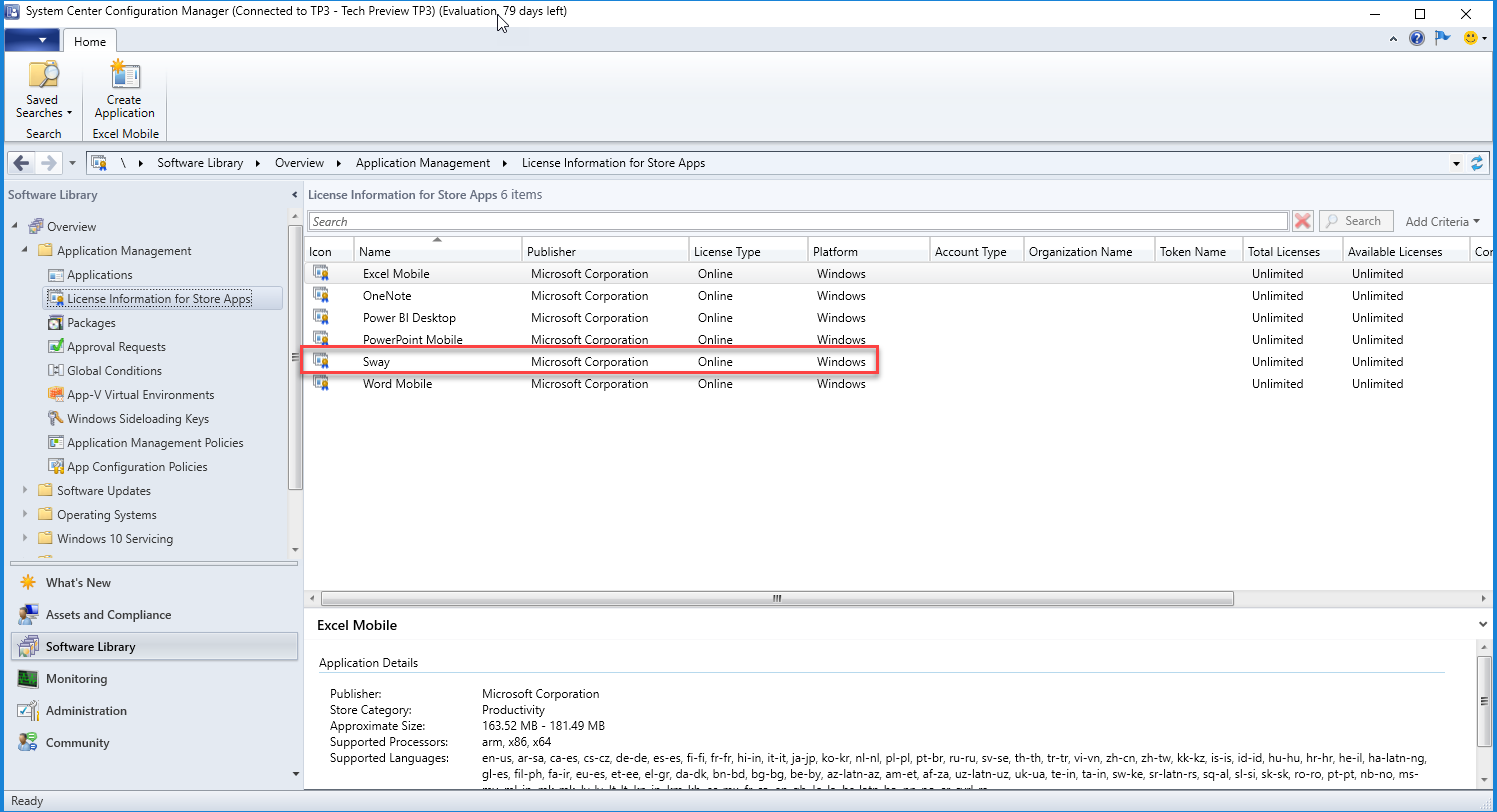Open the navigation history dropdown beside arrows
1497x812 pixels.
point(72,163)
